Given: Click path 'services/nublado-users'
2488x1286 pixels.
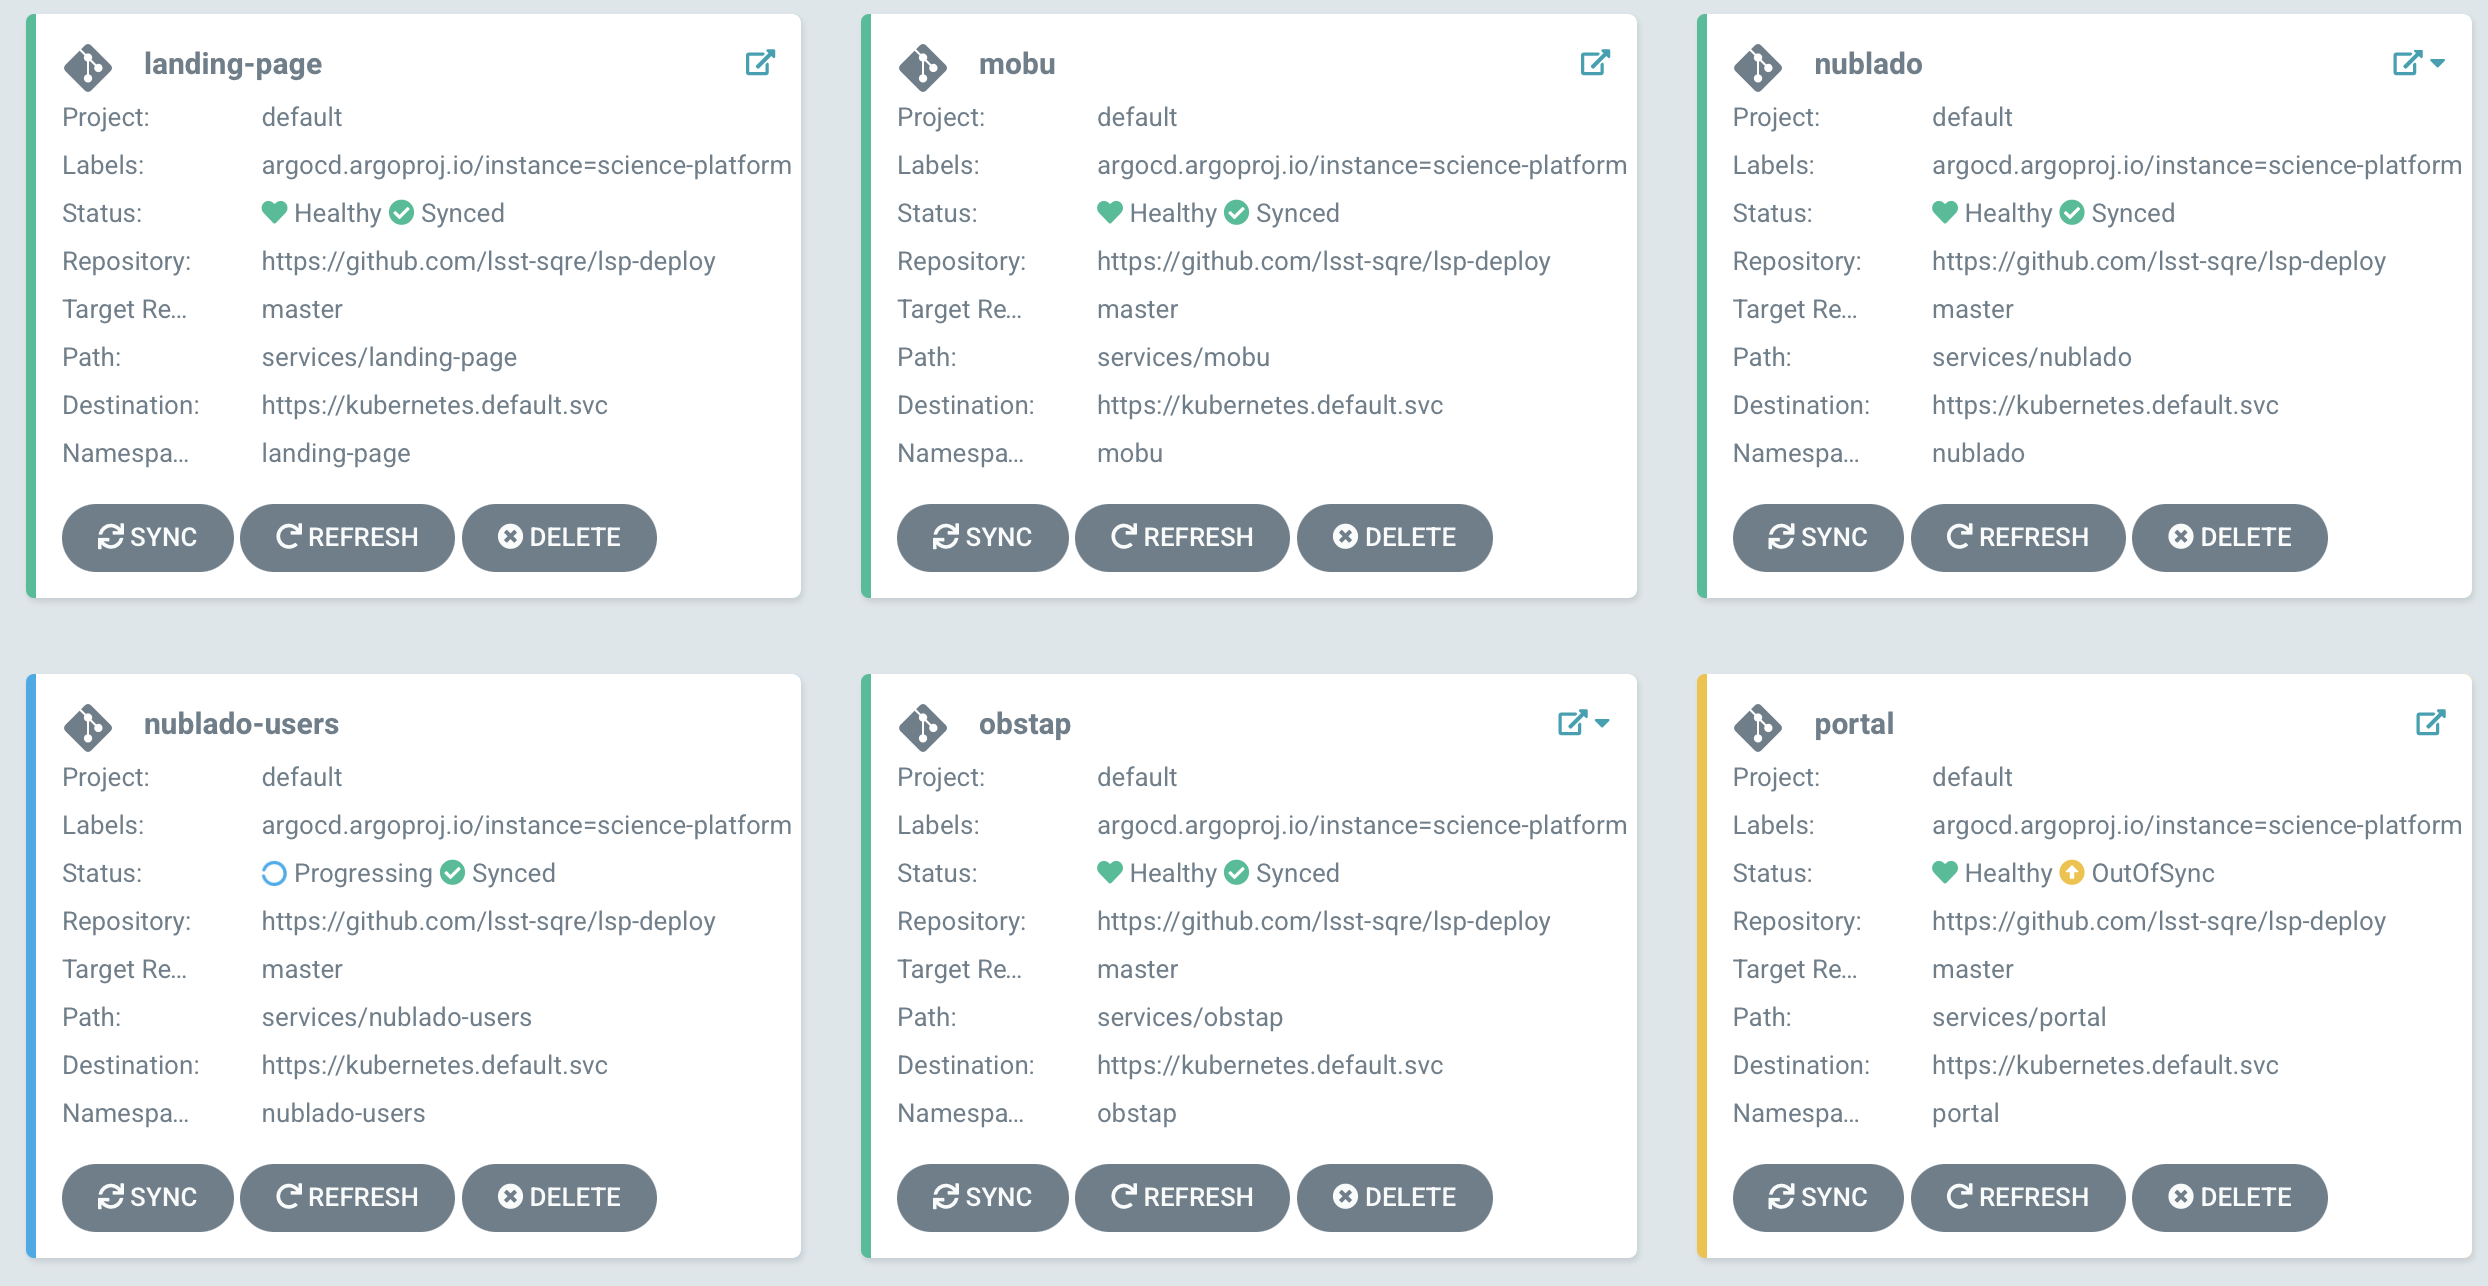Looking at the screenshot, I should (x=396, y=1017).
